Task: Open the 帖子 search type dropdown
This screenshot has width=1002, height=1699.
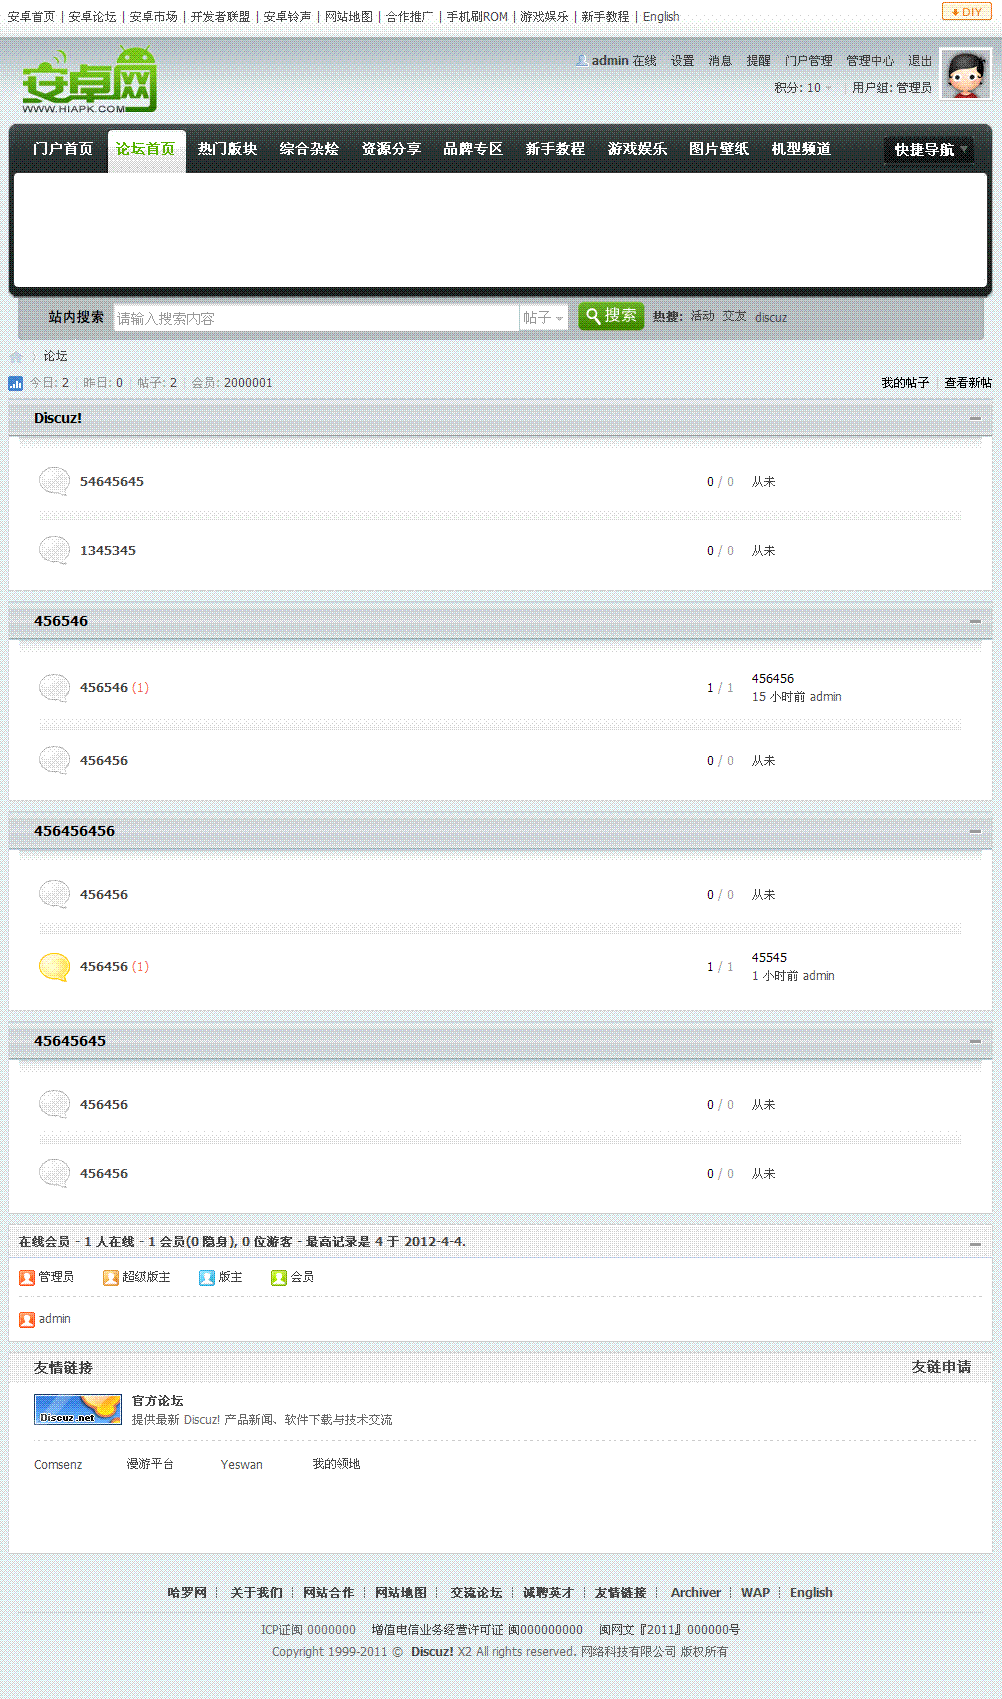Action: tap(543, 318)
